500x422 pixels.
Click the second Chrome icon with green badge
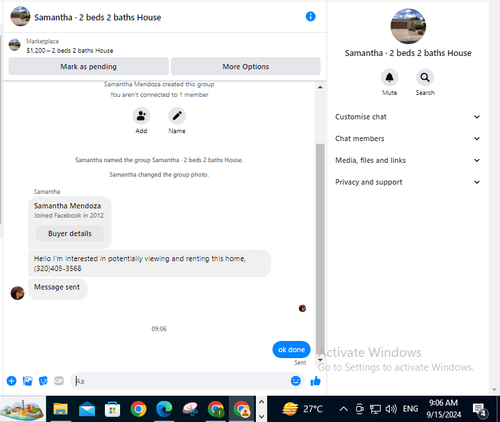(216, 409)
